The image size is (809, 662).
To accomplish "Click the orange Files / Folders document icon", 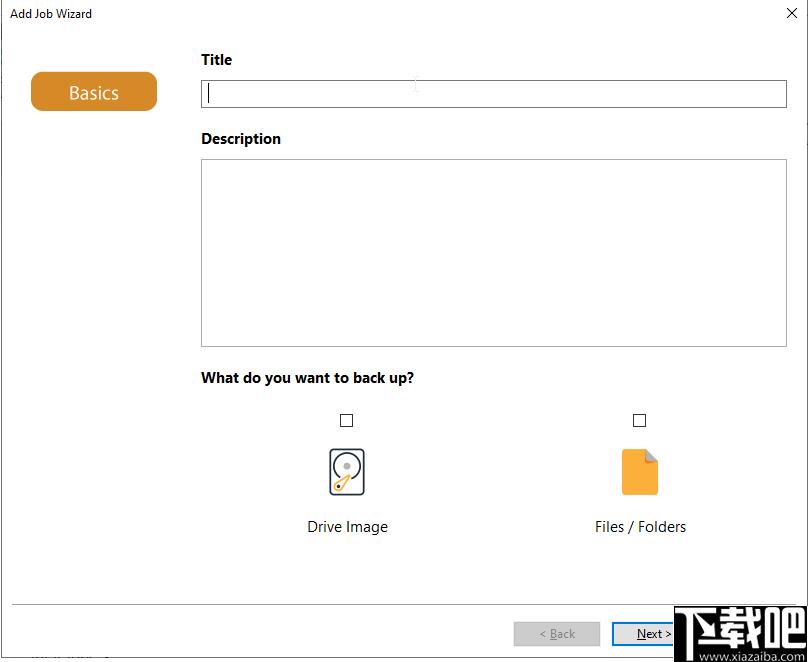I will point(639,472).
